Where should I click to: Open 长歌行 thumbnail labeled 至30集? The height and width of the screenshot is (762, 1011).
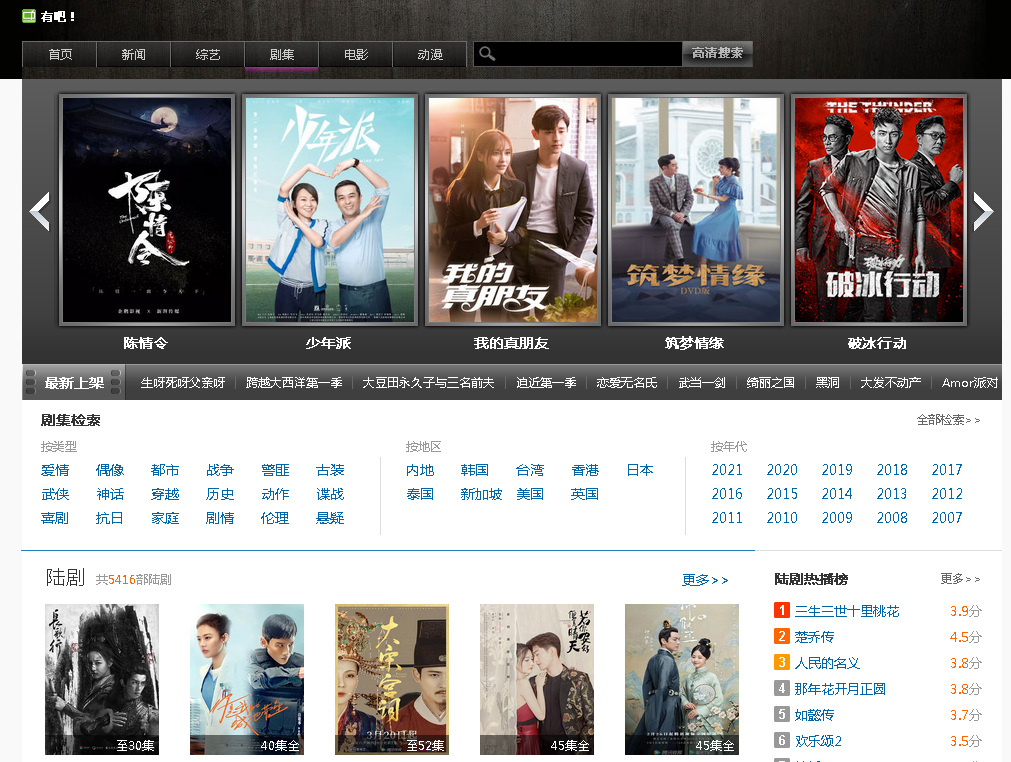coord(102,679)
